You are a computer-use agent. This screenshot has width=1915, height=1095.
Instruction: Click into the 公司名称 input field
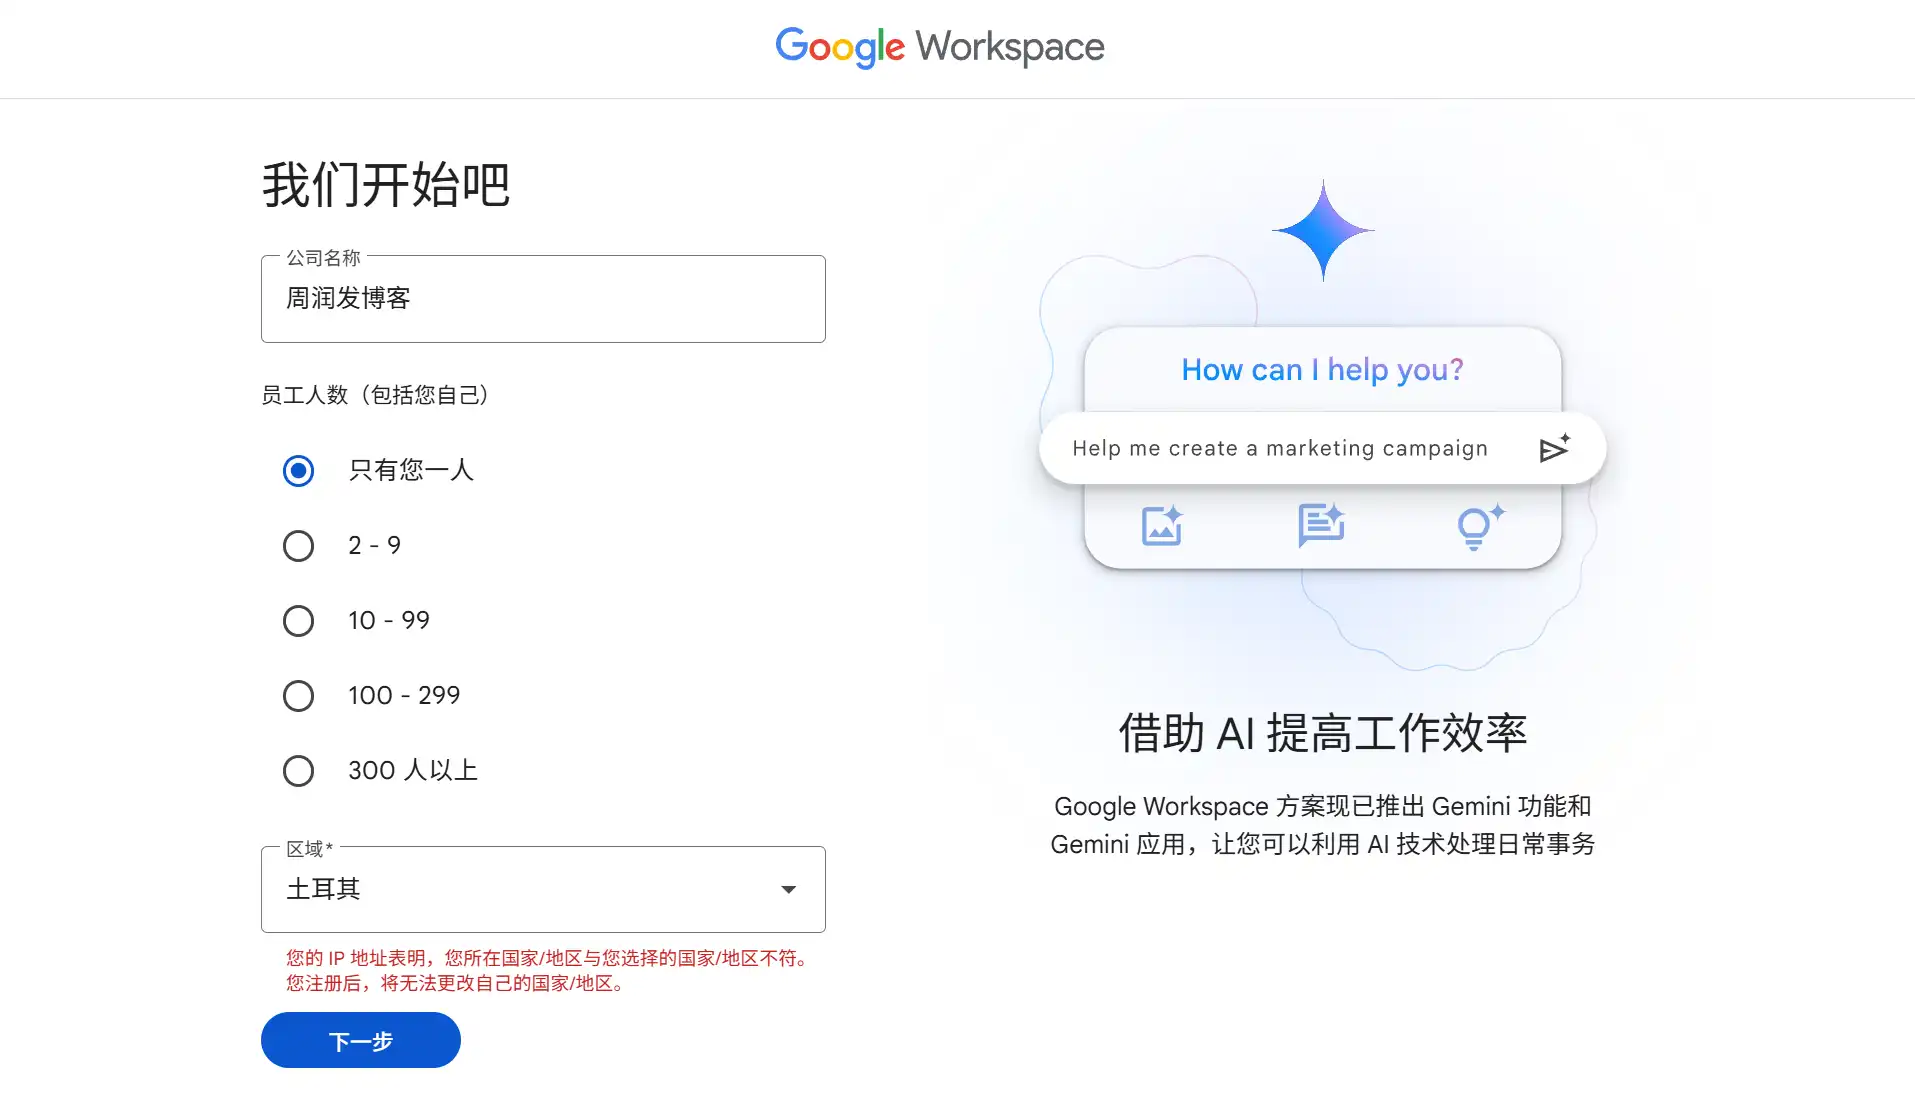(x=542, y=299)
